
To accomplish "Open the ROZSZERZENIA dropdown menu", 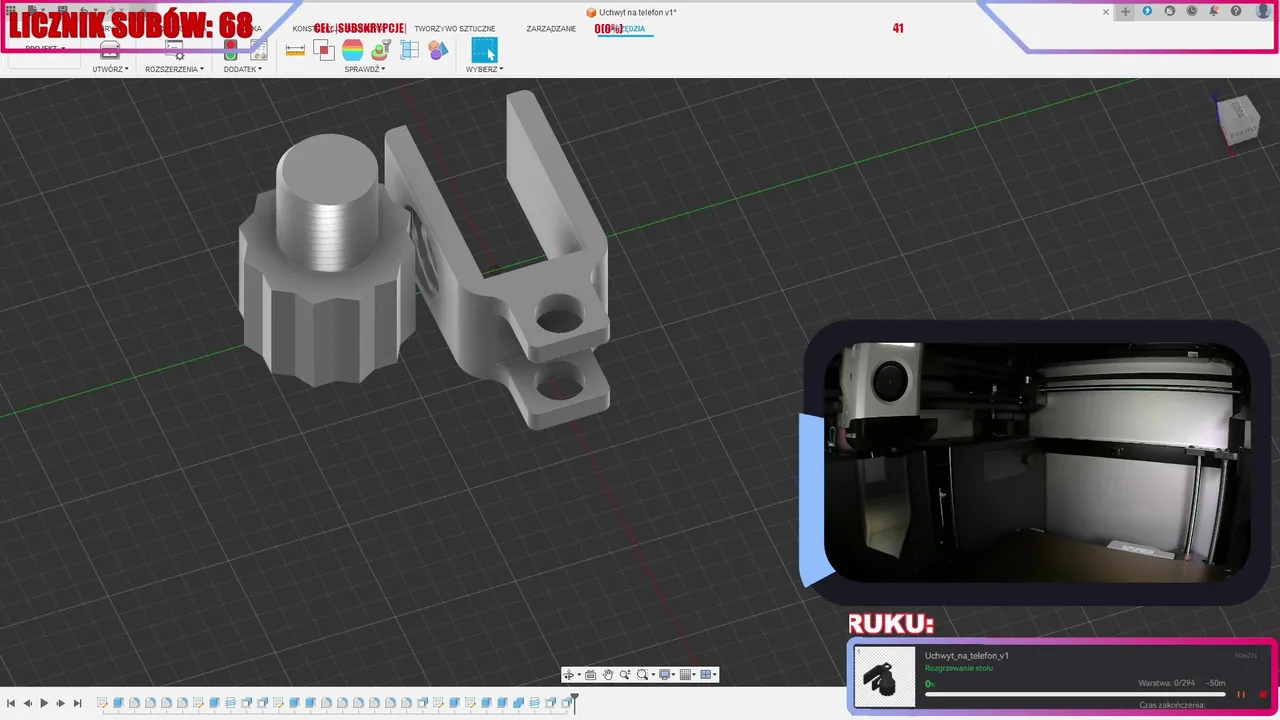I will (174, 69).
